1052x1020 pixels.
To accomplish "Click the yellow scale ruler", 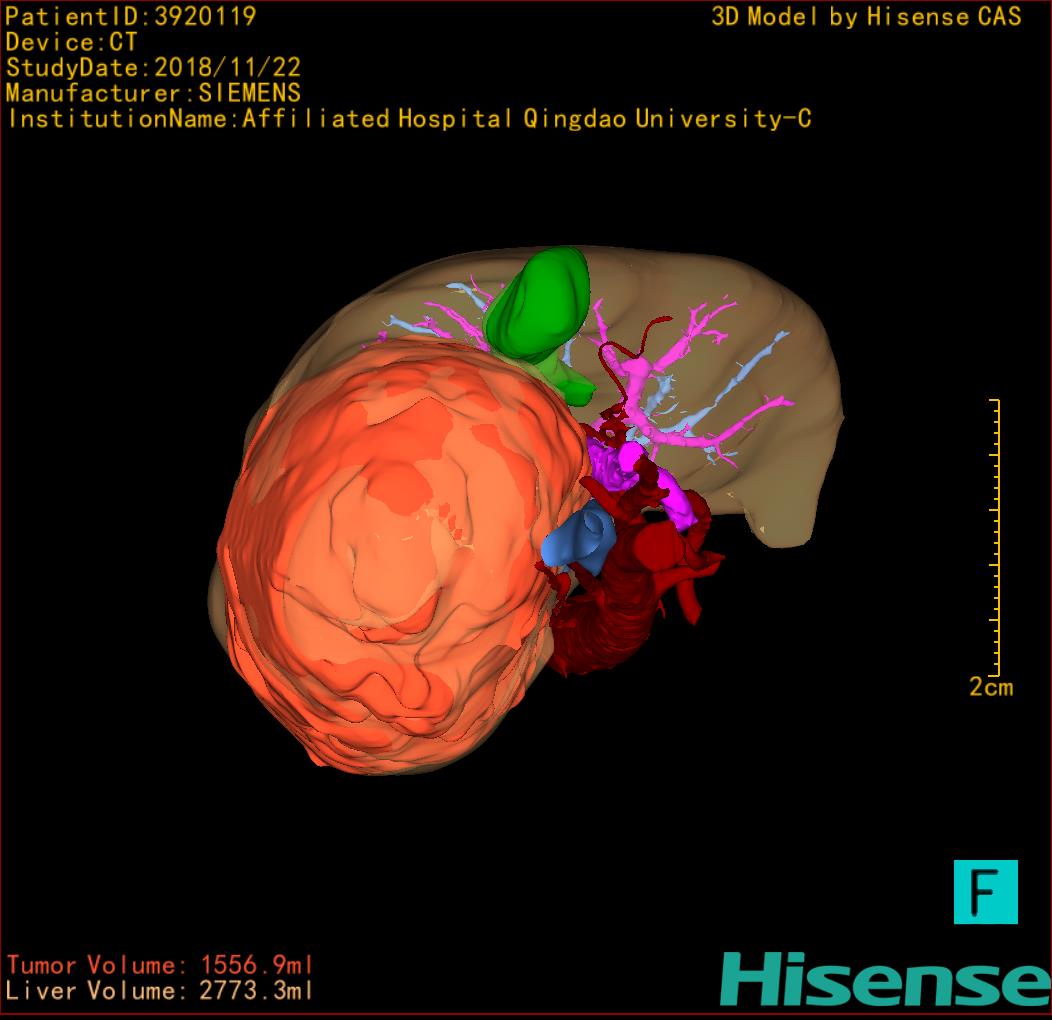I will pyautogui.click(x=994, y=536).
